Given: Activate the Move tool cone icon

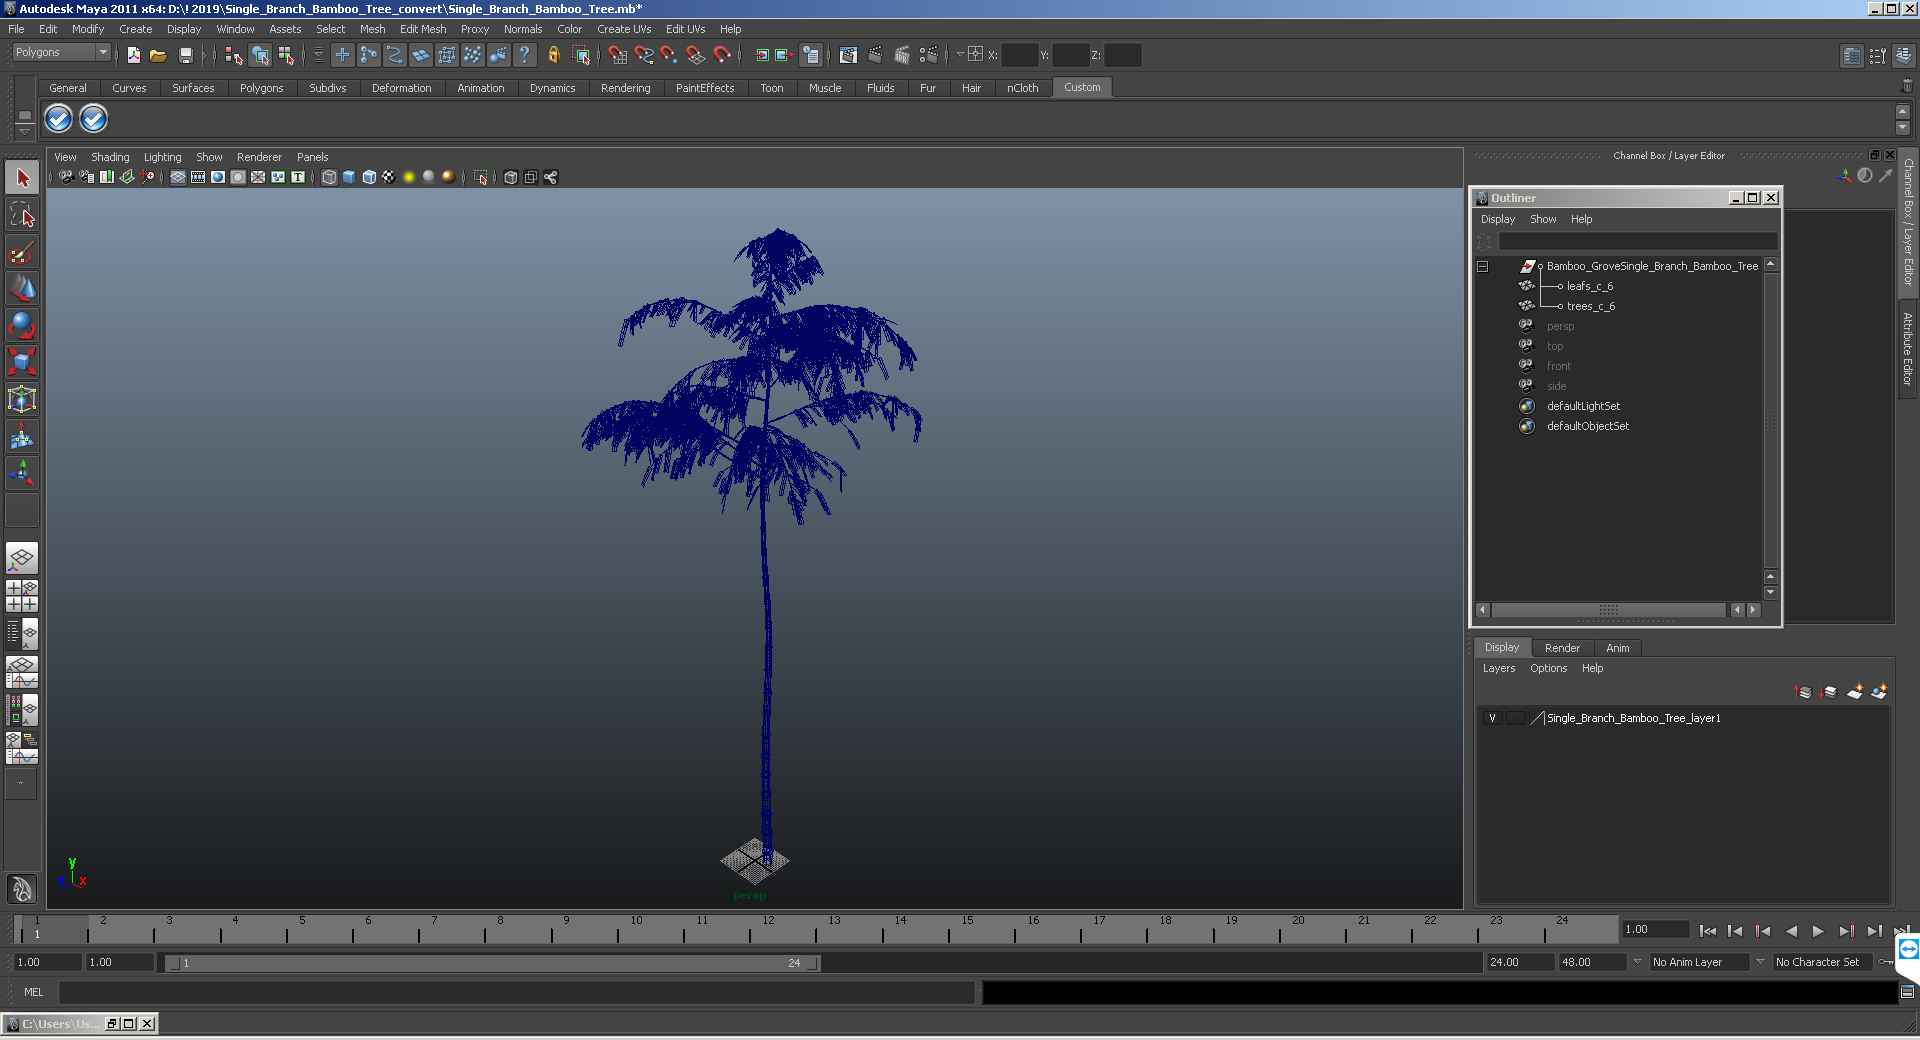Looking at the screenshot, I should coord(22,289).
